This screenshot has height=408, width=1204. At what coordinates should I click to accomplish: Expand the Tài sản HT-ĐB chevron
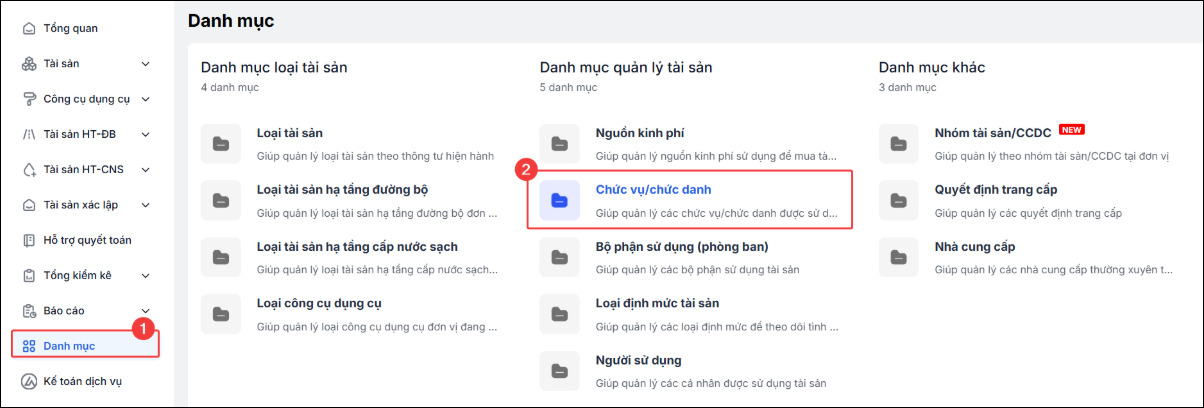click(146, 134)
